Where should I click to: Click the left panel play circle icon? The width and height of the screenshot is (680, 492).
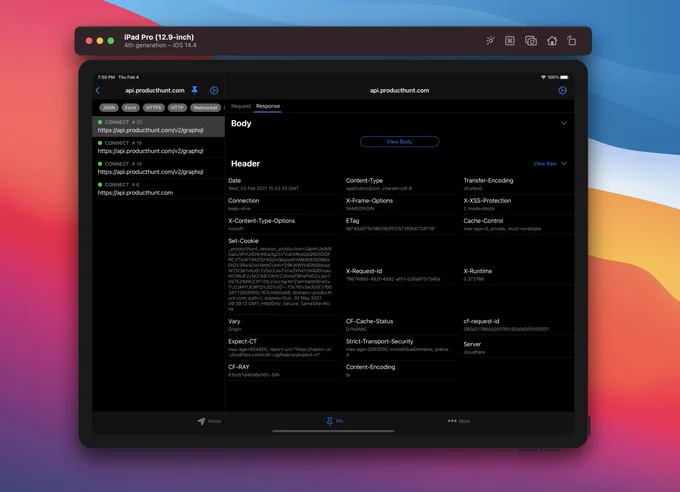point(214,90)
